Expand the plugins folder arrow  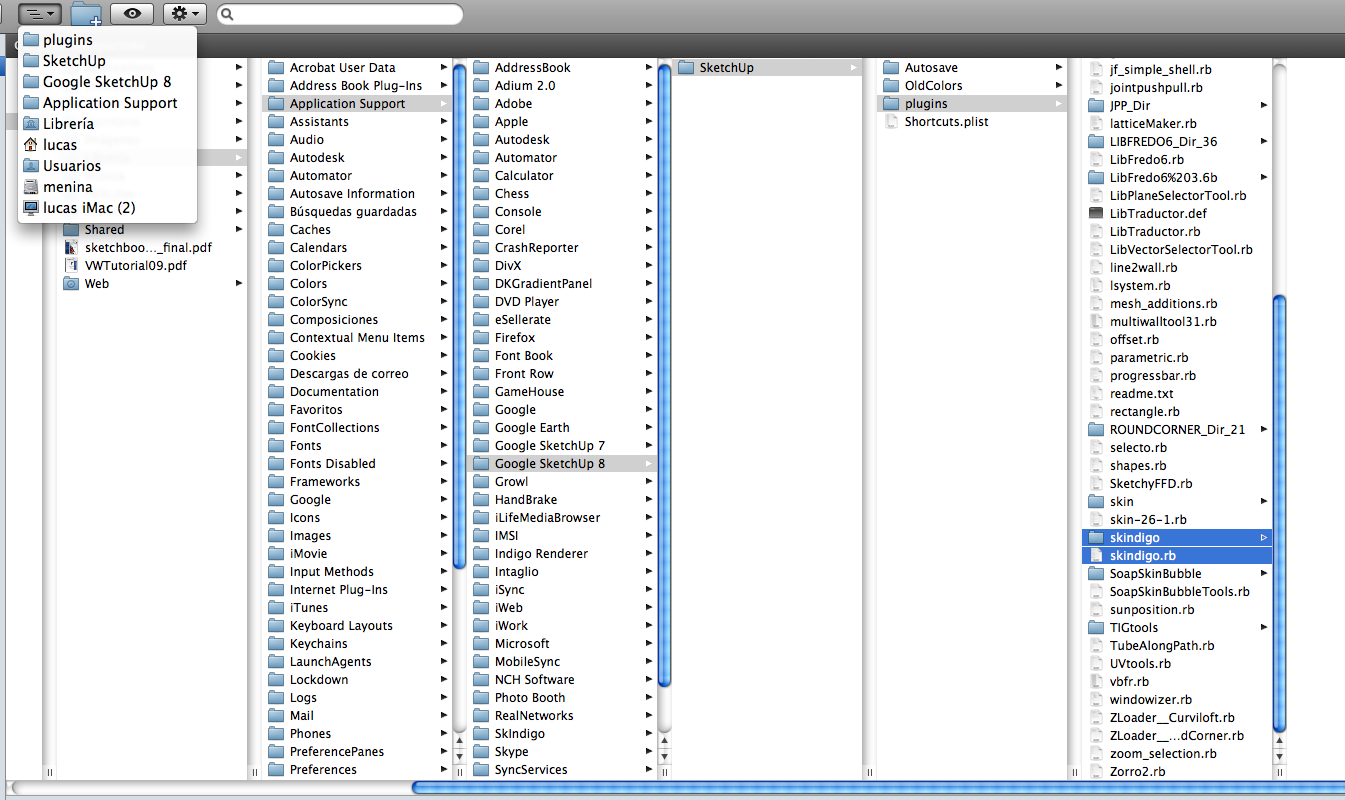[x=1059, y=104]
